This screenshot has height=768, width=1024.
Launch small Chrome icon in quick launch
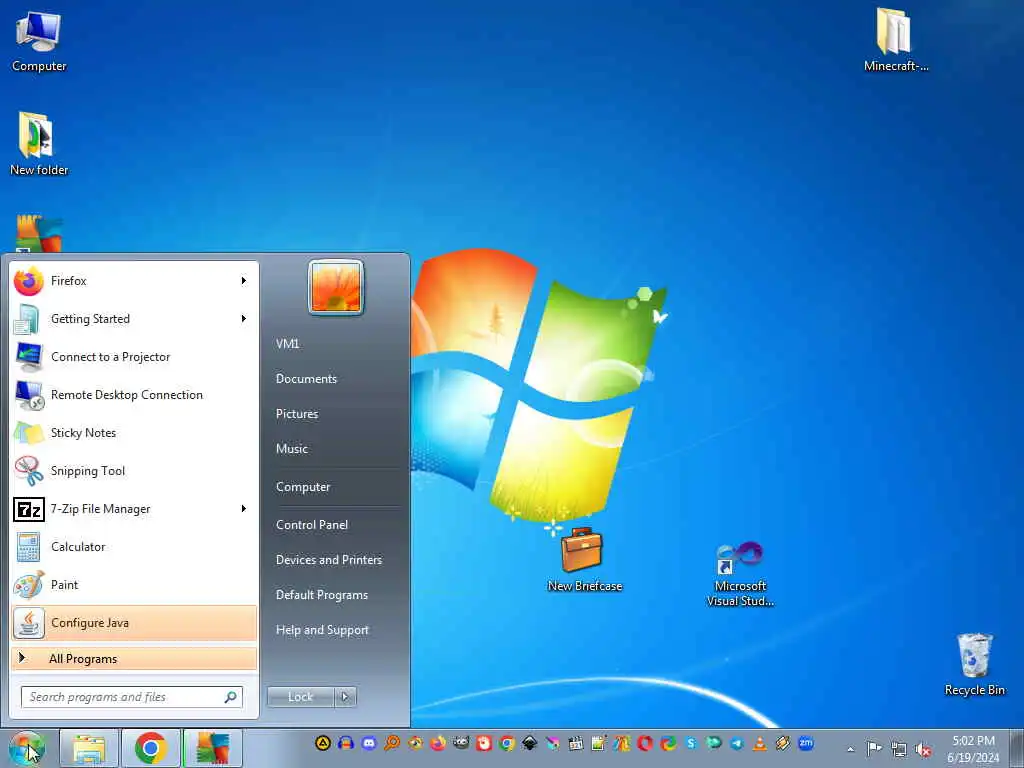[507, 743]
